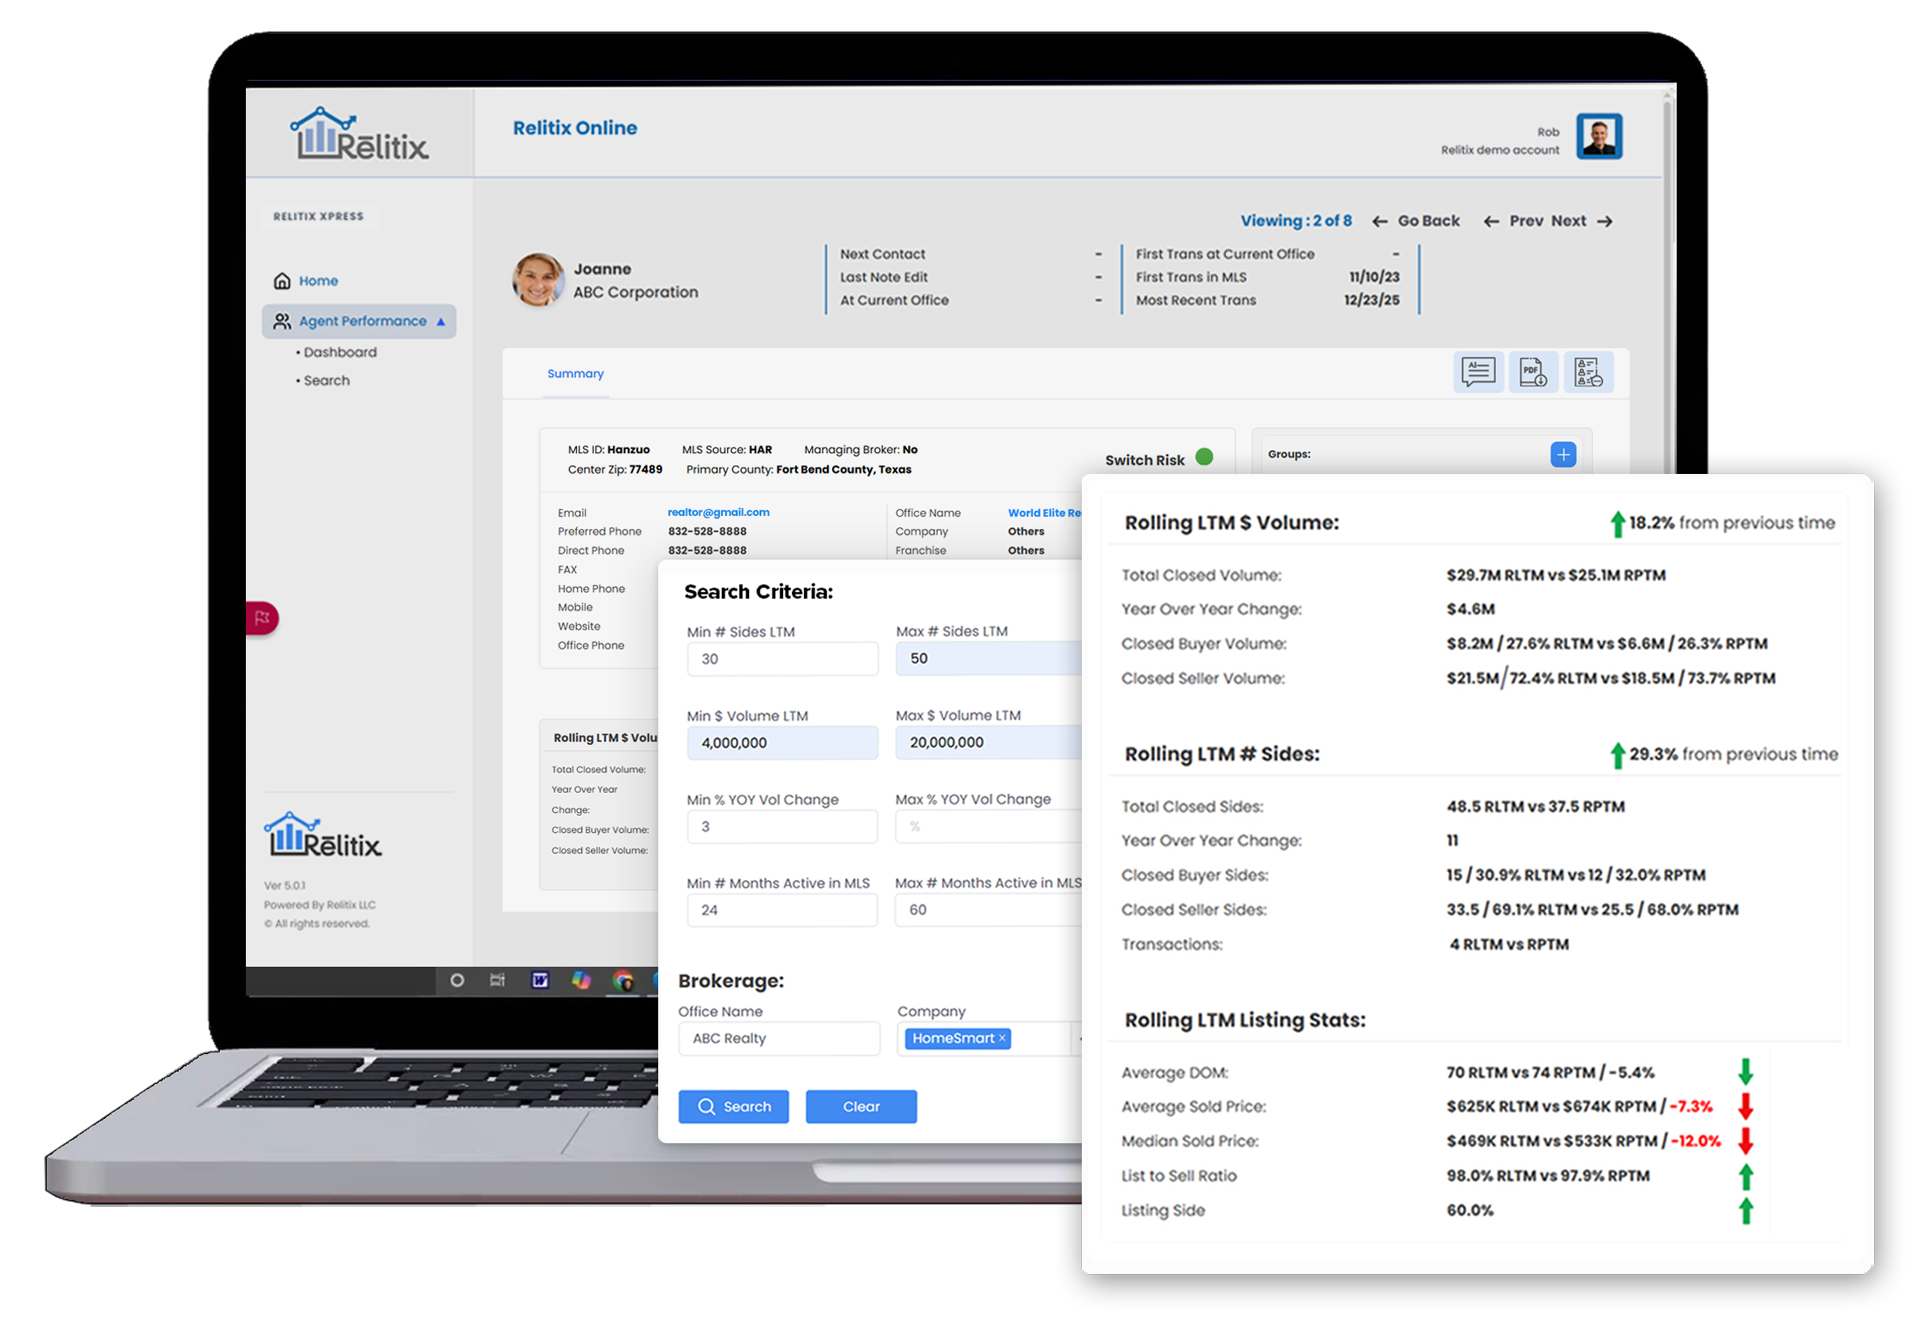This screenshot has width=1920, height=1328.
Task: Click the Next arrow to view agent 3
Action: [x=1603, y=221]
